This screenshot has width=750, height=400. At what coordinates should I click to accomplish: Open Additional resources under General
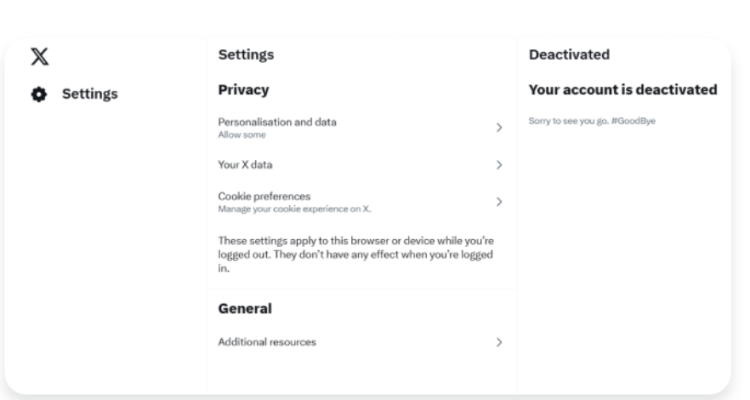tap(362, 342)
